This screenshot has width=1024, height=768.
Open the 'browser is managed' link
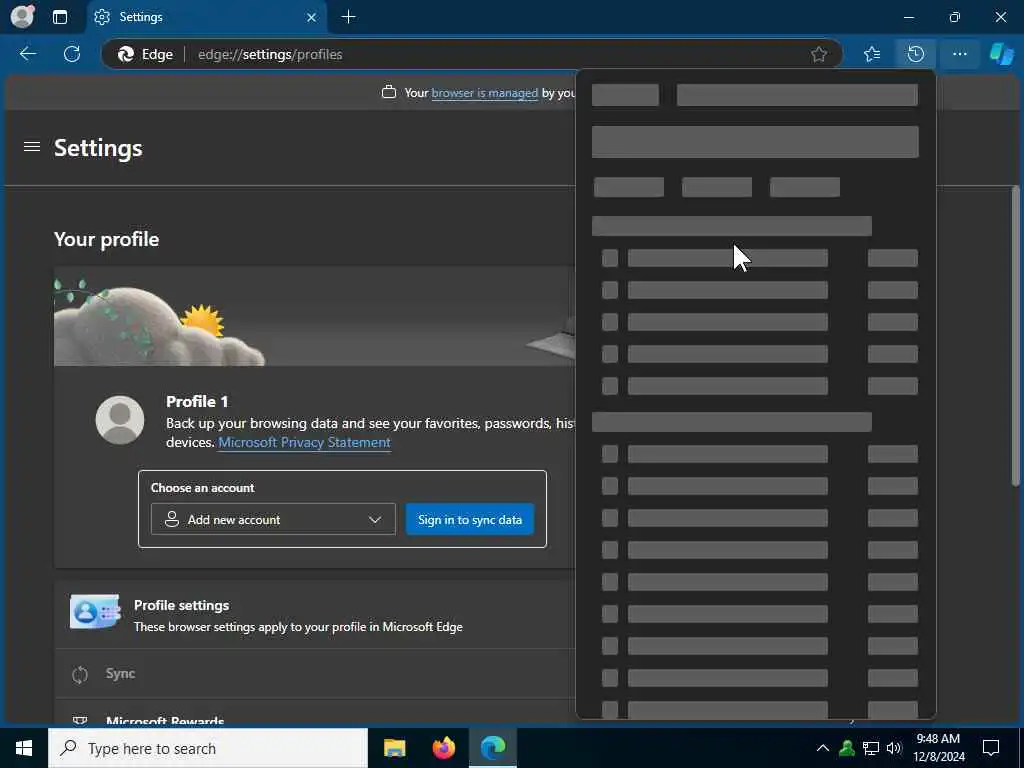pos(485,93)
